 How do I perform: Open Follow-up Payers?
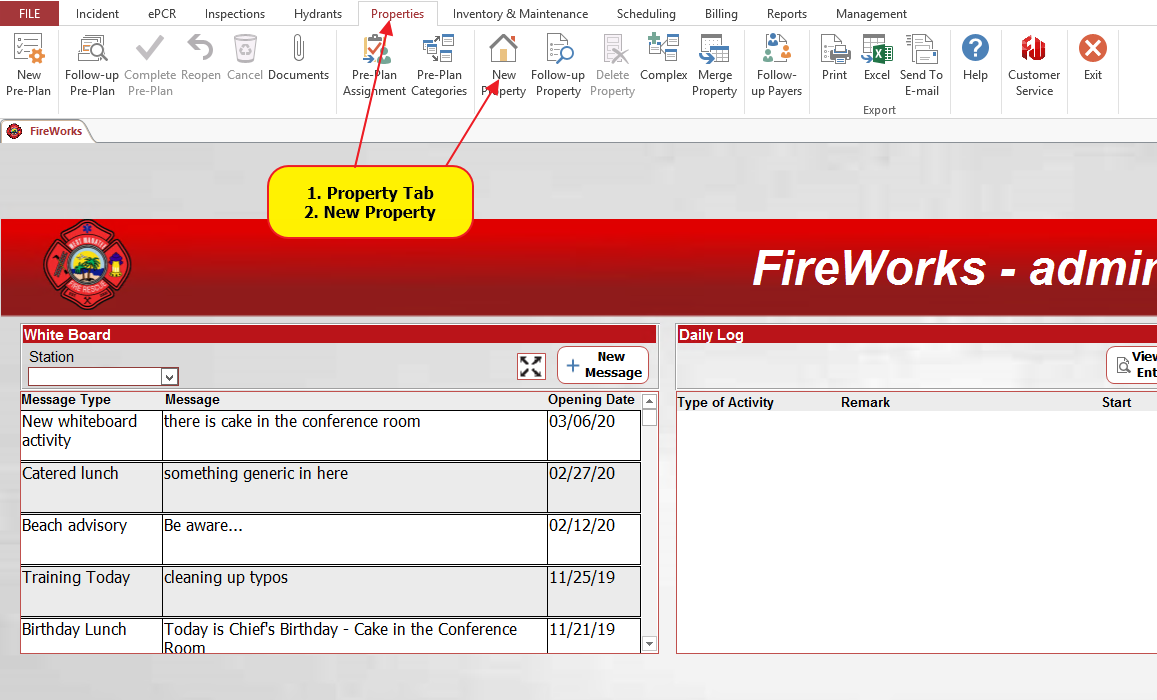click(x=776, y=65)
